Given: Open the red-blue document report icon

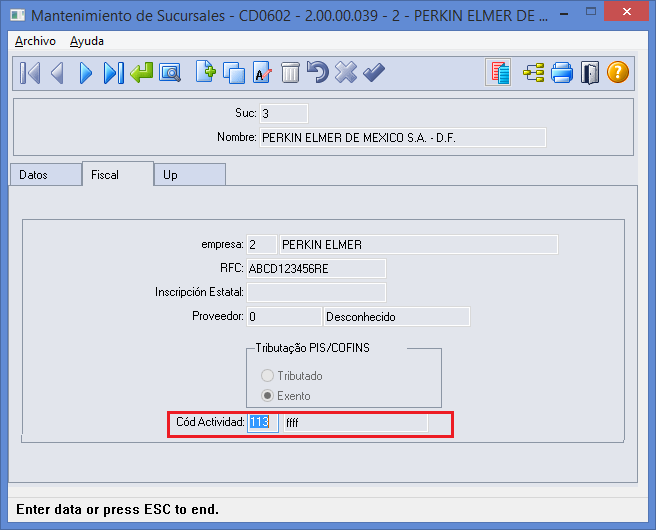Looking at the screenshot, I should (498, 72).
